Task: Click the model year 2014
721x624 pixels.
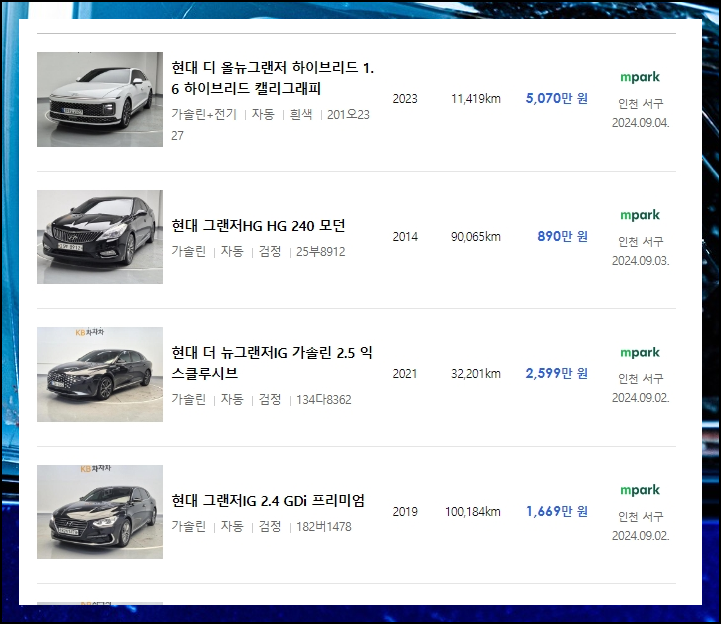Action: coord(405,237)
